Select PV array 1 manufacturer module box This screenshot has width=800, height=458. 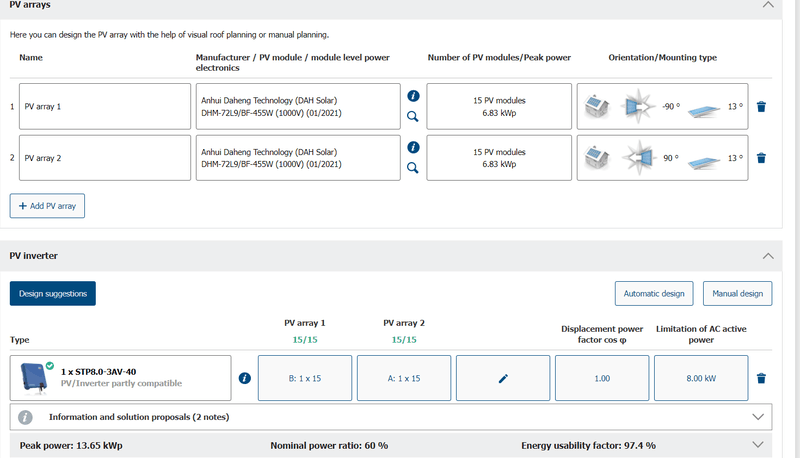tap(298, 107)
